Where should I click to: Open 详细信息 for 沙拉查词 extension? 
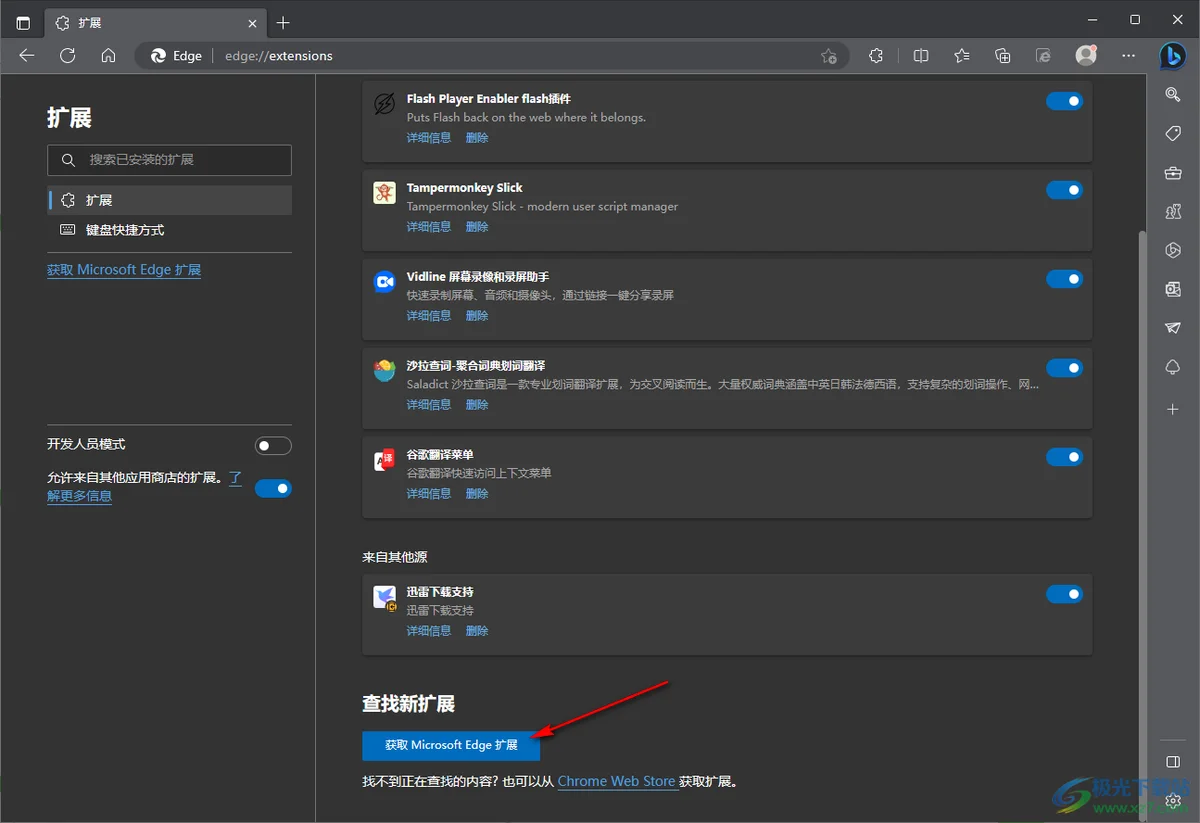429,405
